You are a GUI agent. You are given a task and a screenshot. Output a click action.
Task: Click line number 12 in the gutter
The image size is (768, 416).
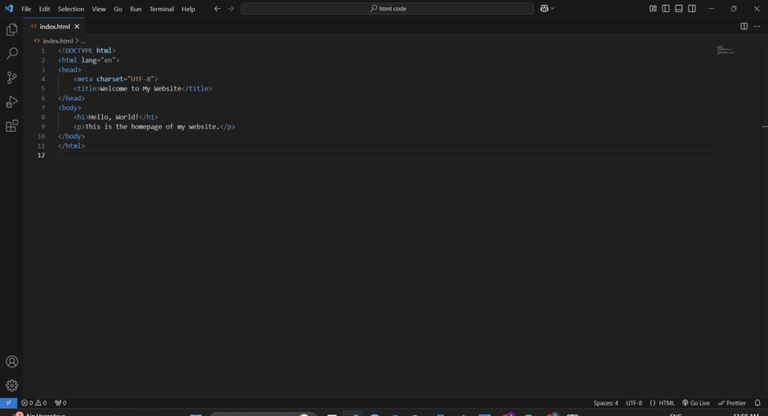tap(42, 155)
